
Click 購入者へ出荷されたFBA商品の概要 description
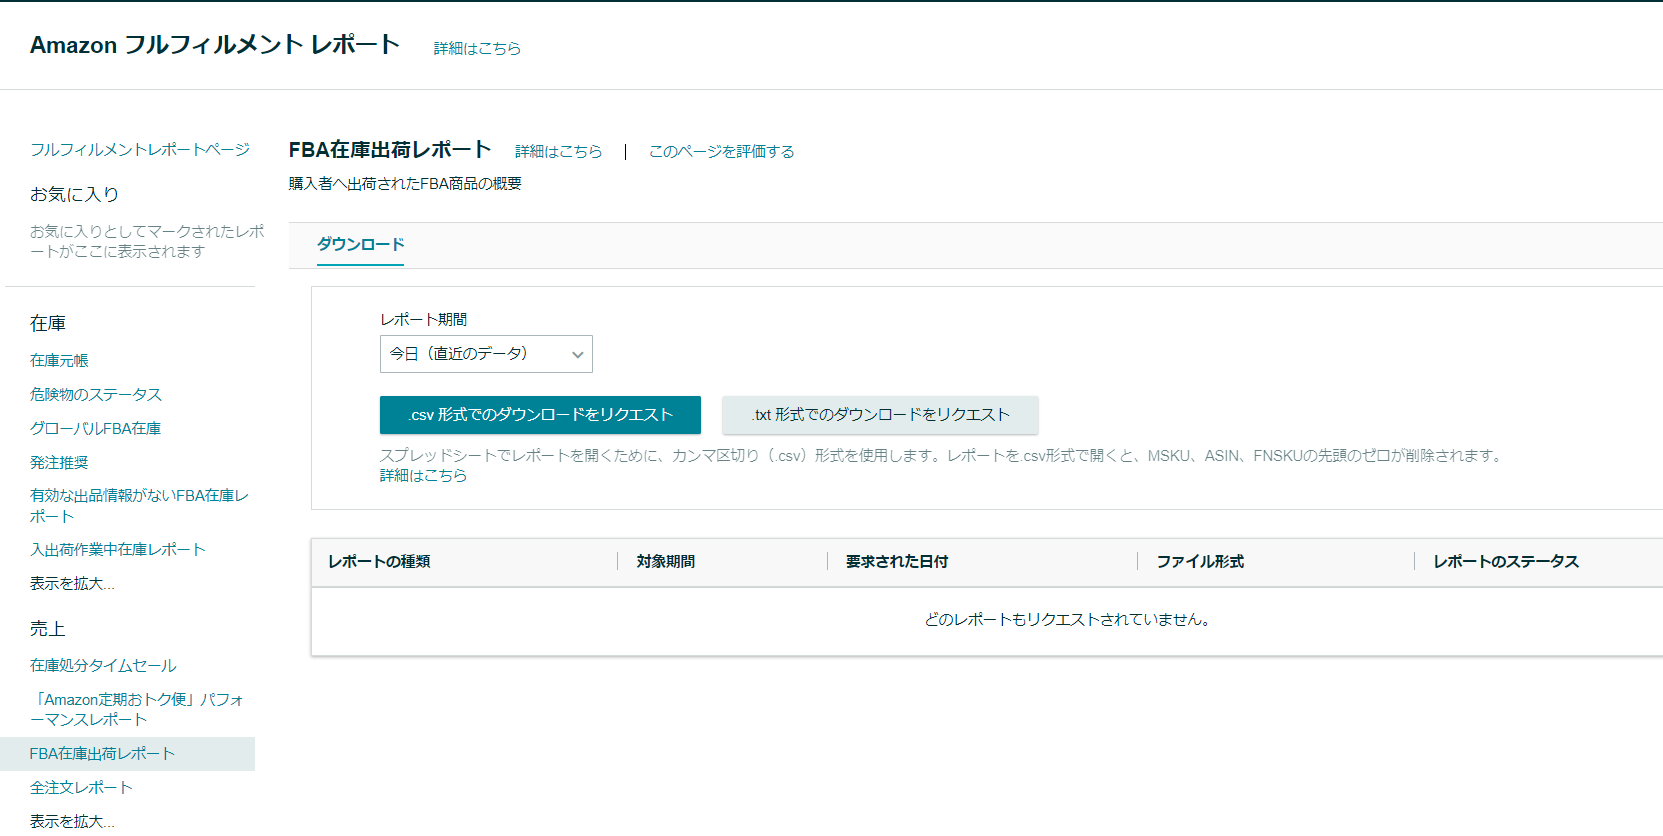point(405,184)
